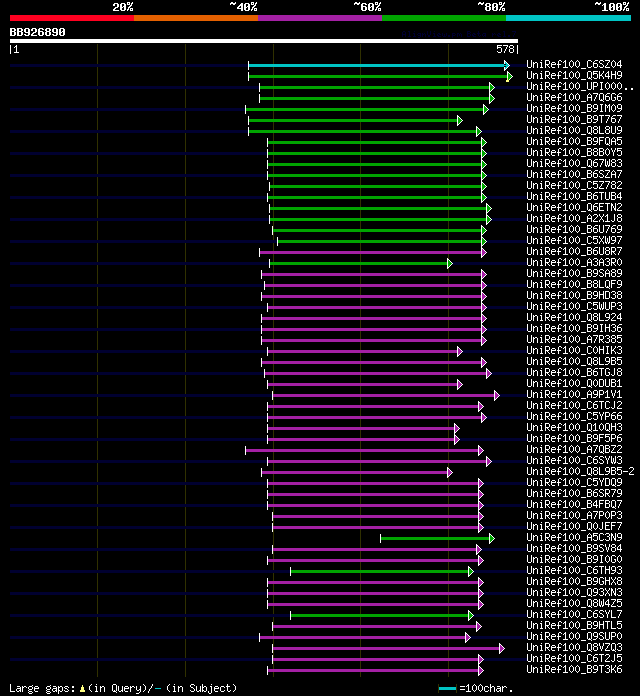Click the green arrowhead on UniRef100_C6SYL7 row
This screenshot has width=640, height=696.
click(x=470, y=616)
